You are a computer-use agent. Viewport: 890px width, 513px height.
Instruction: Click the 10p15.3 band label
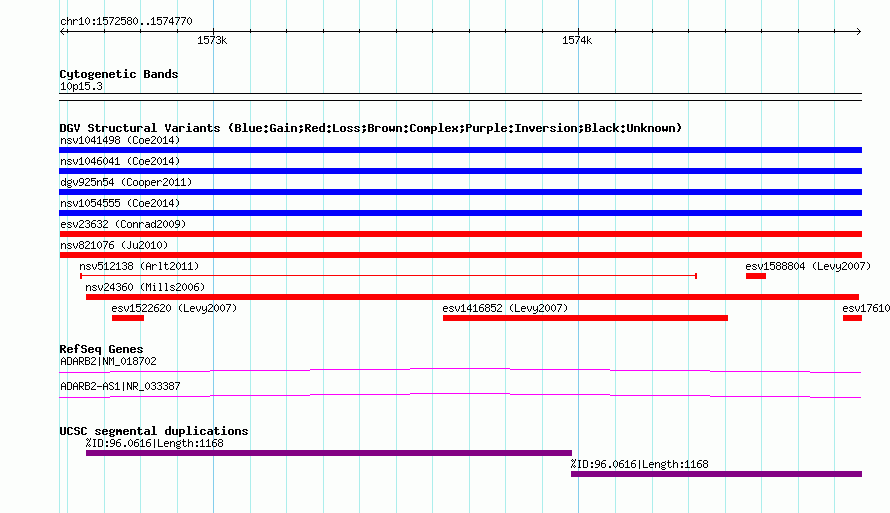(x=81, y=86)
